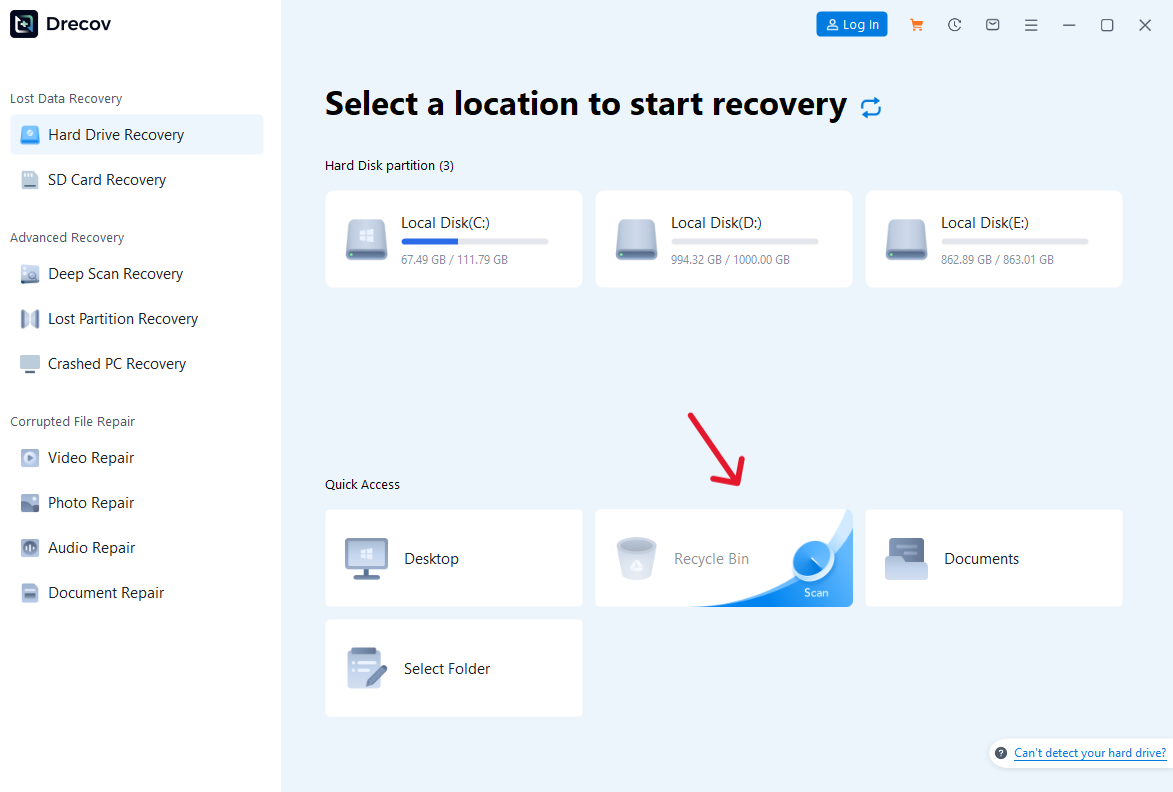1173x792 pixels.
Task: Select Video Repair under Corrupted File Repair
Action: point(89,457)
